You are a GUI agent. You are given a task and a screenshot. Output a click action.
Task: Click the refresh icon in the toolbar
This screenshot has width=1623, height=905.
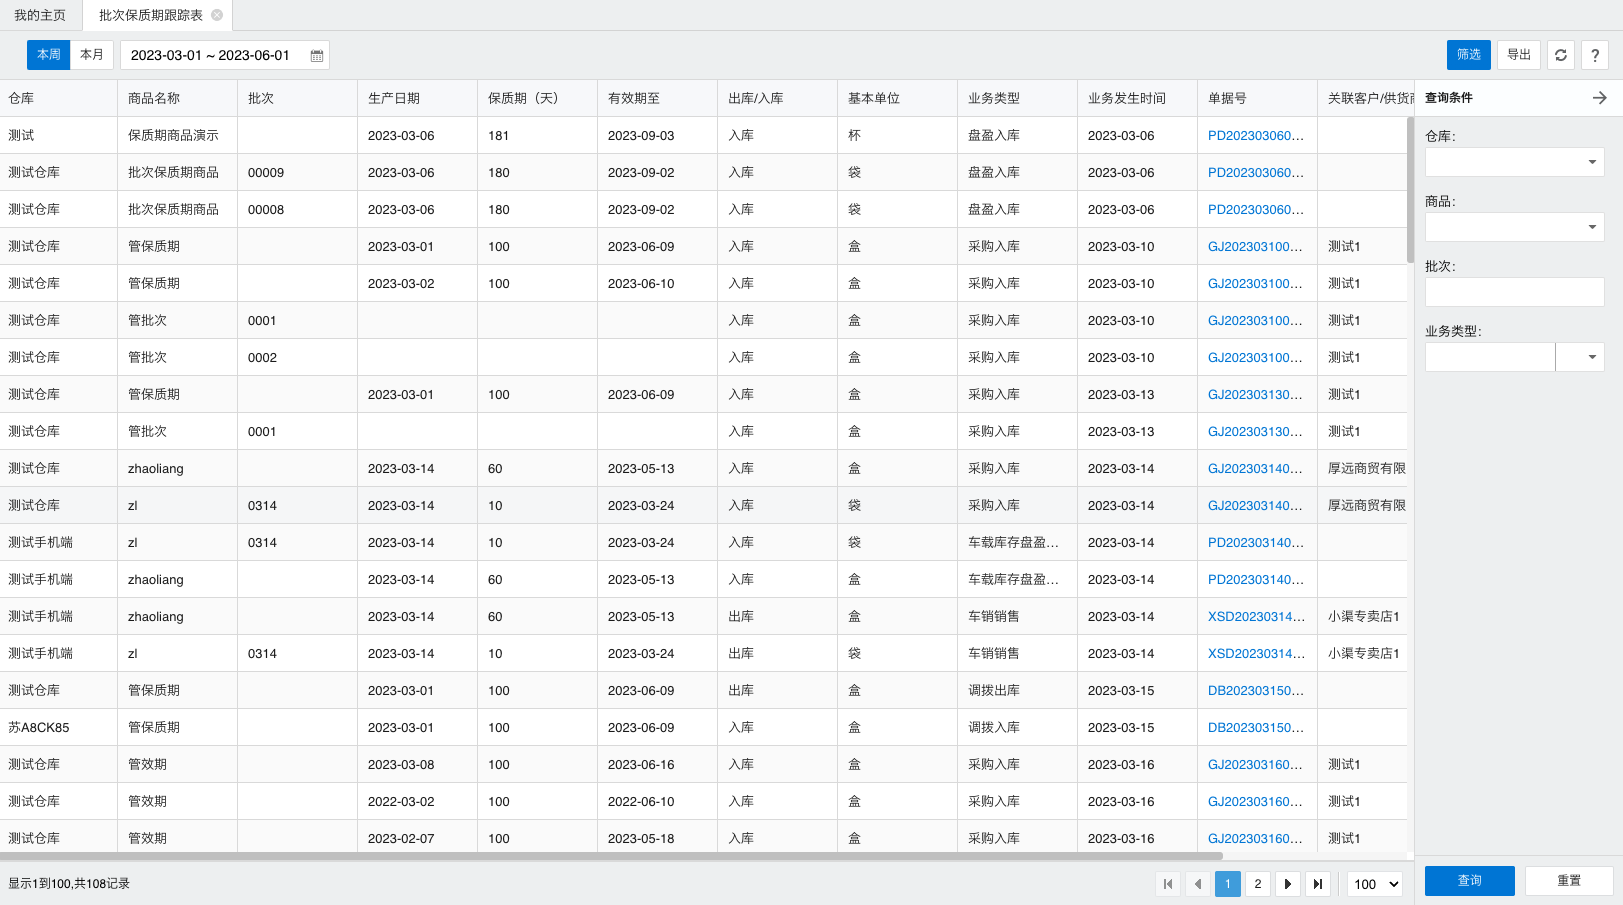(x=1561, y=55)
